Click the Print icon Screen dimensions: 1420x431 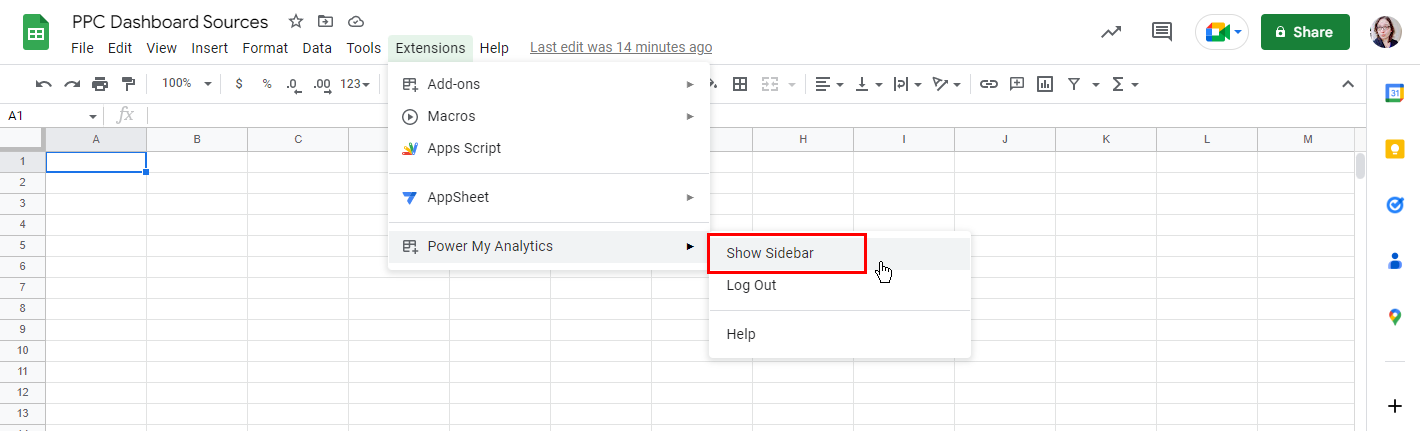pyautogui.click(x=100, y=84)
